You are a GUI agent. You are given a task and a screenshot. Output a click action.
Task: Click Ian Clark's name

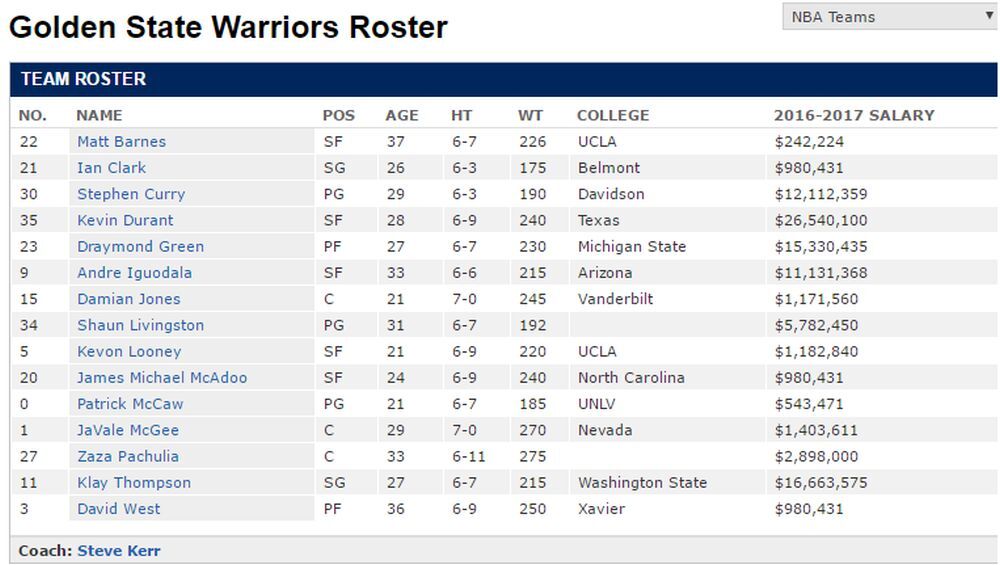point(111,168)
